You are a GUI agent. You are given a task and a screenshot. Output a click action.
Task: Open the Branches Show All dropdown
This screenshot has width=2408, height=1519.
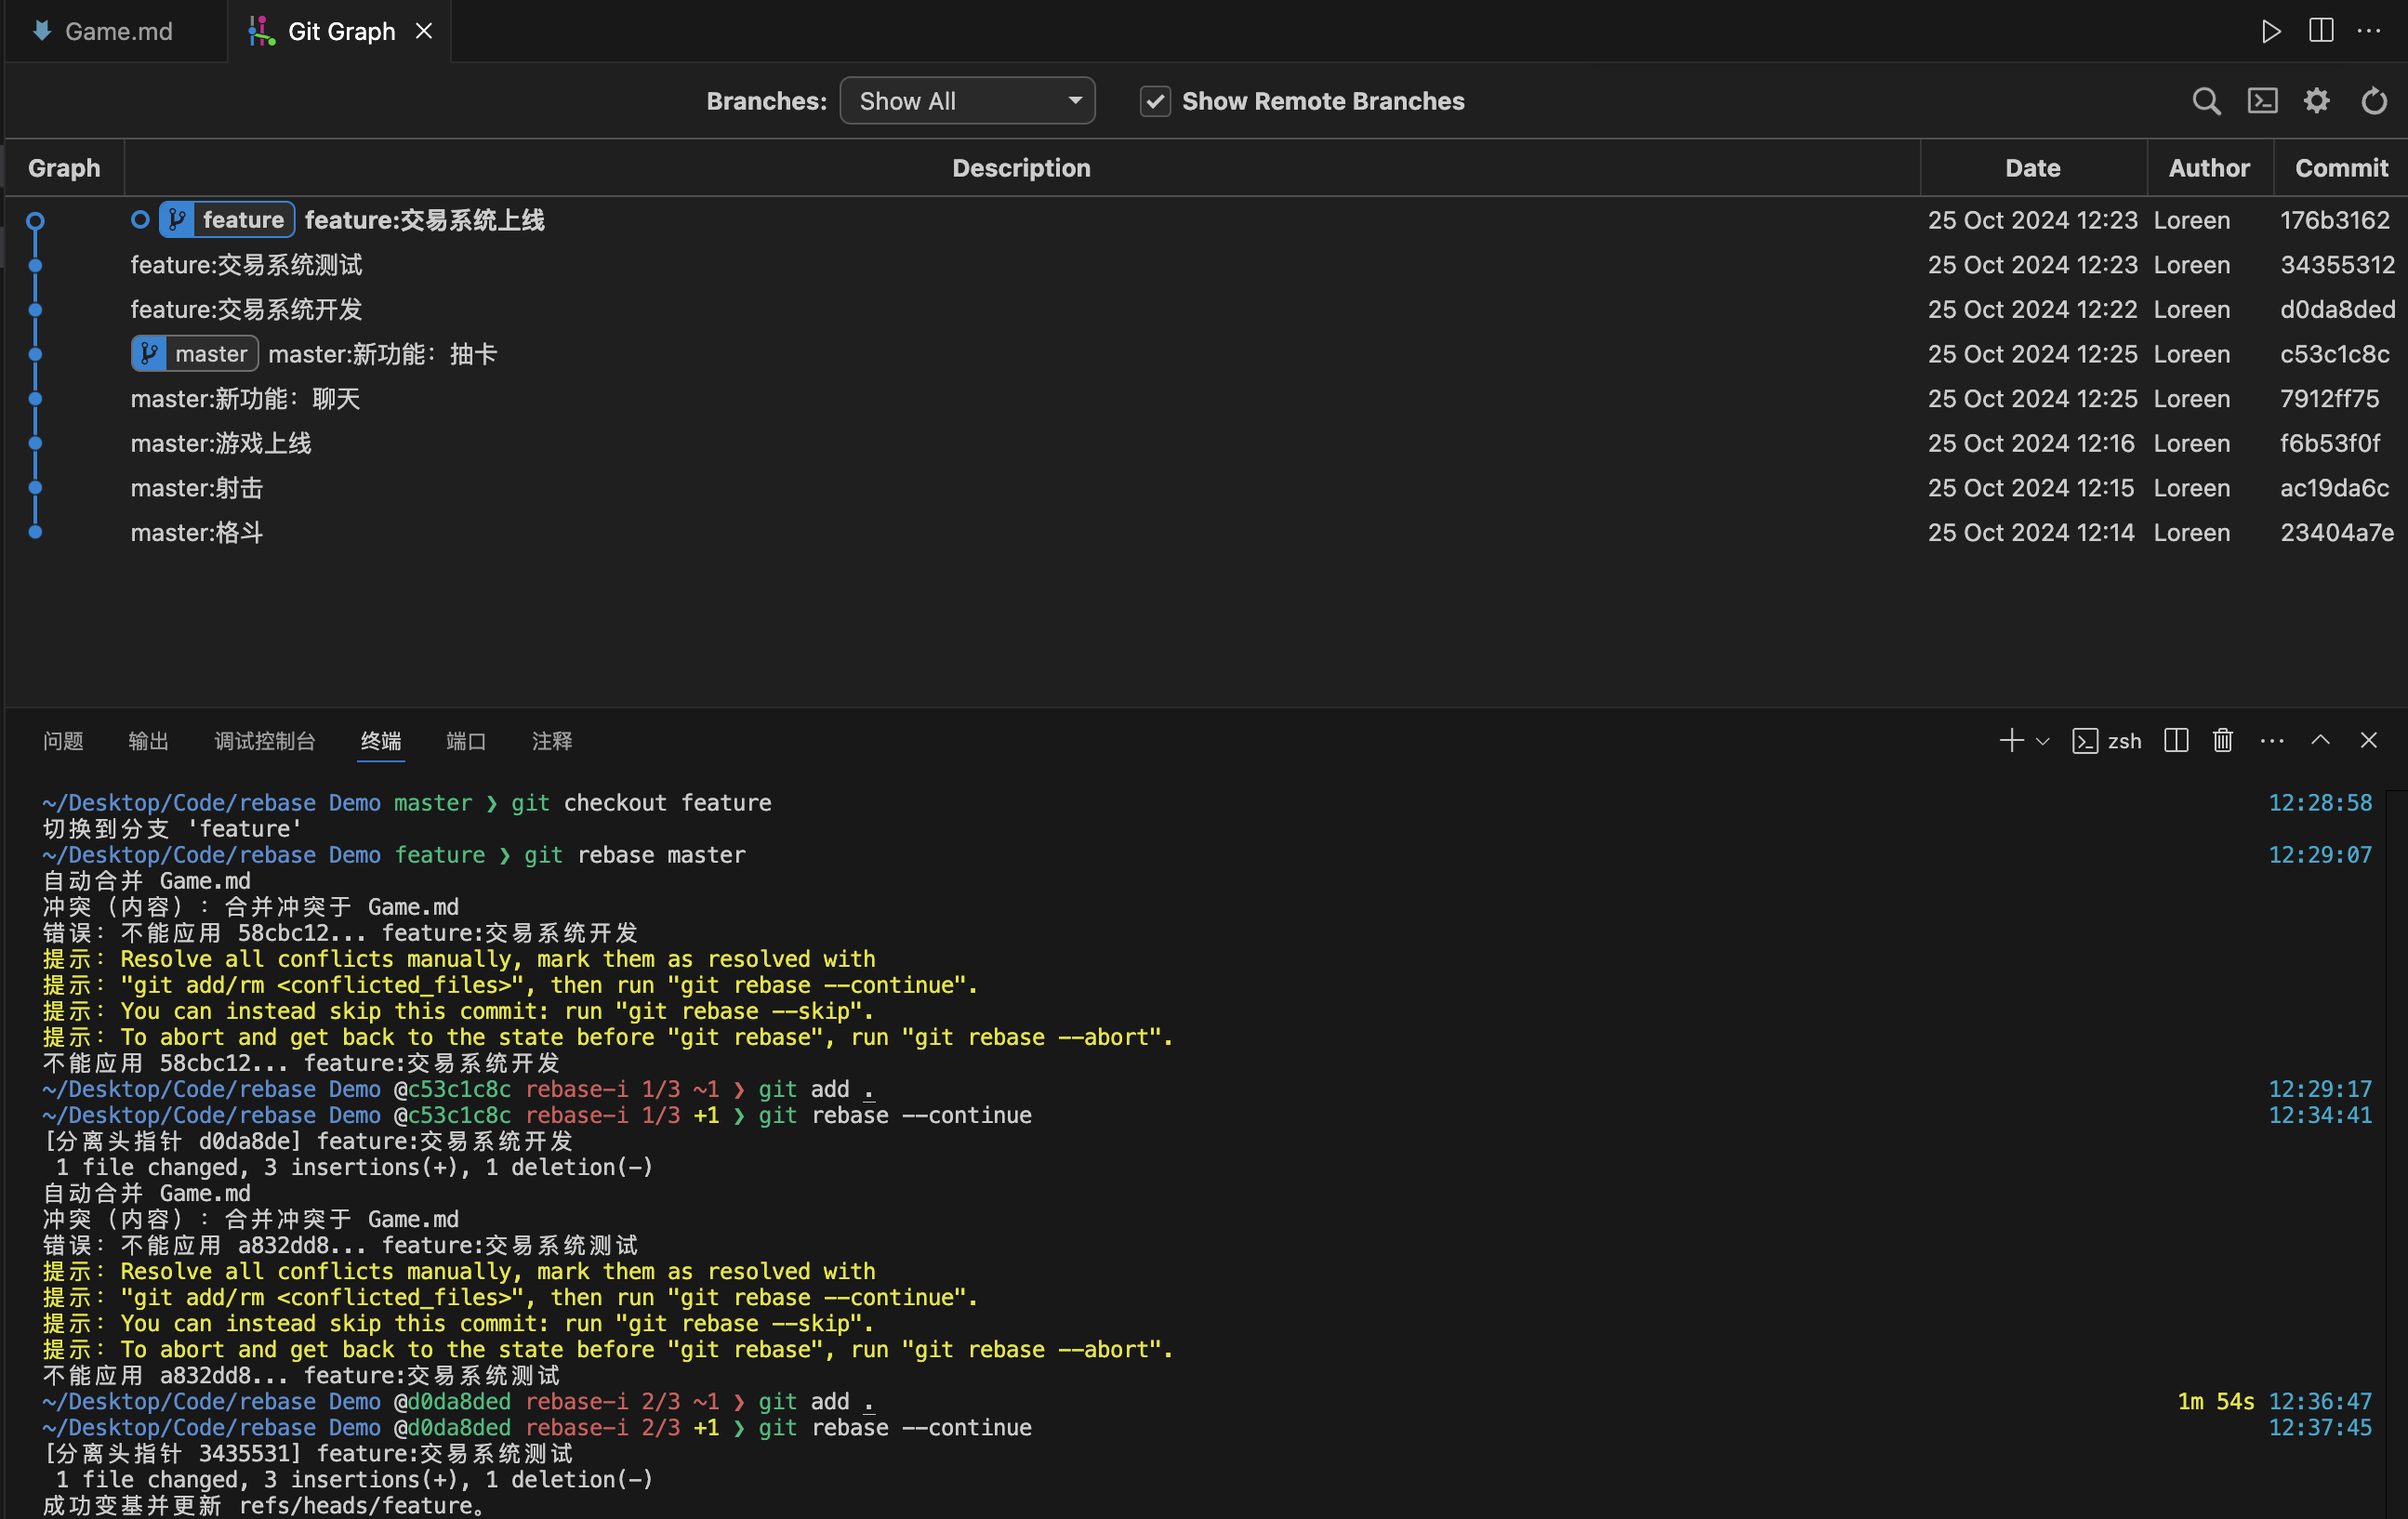[x=967, y=101]
